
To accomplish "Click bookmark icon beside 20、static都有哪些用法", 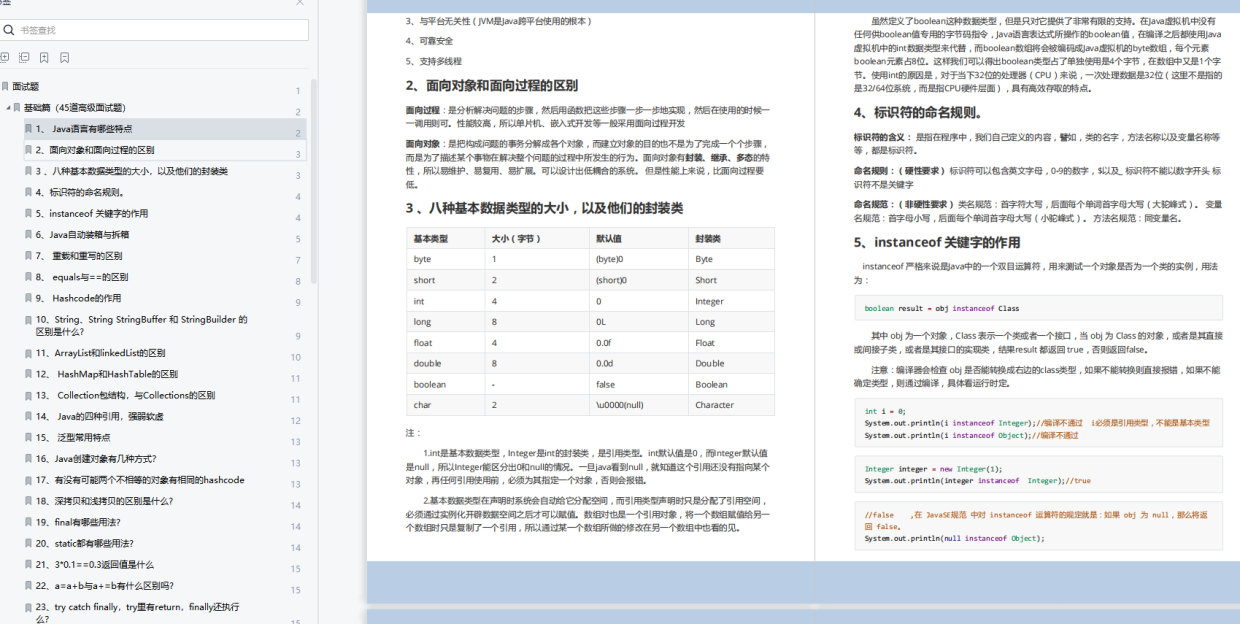I will click(29, 543).
